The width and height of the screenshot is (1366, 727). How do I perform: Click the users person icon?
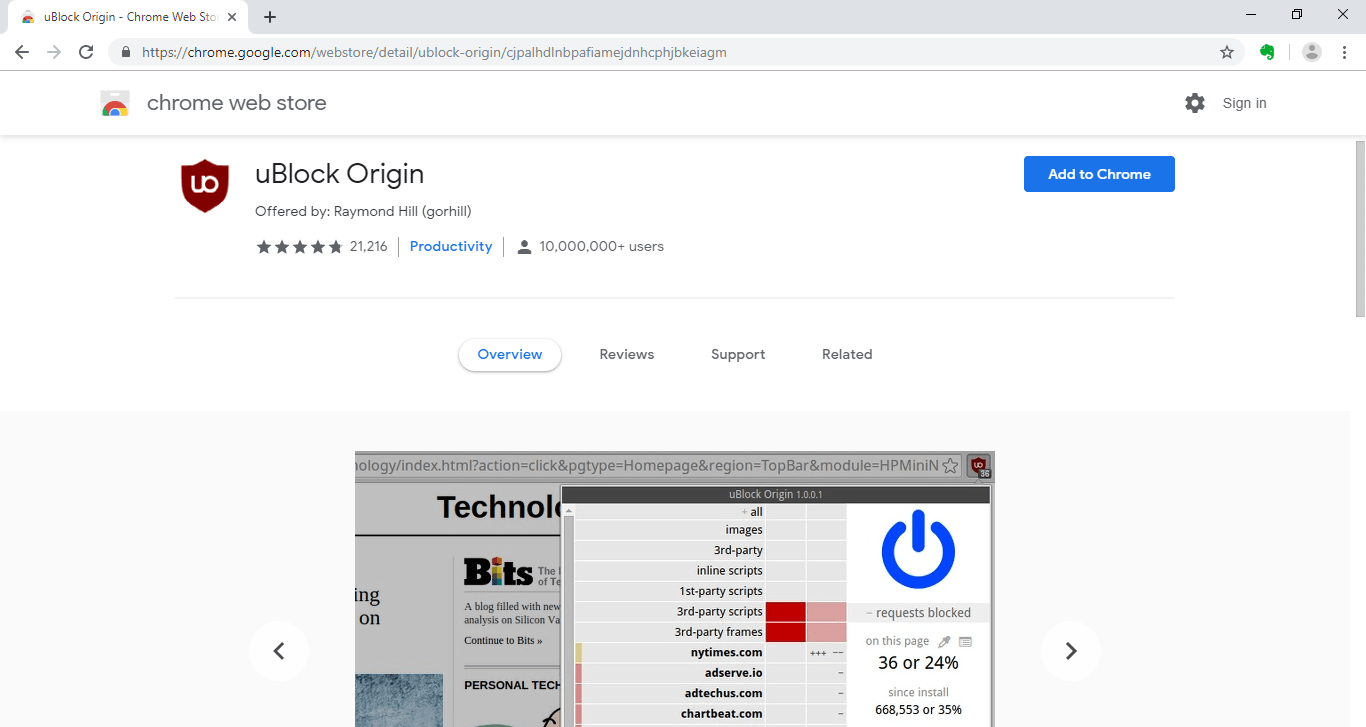[524, 247]
